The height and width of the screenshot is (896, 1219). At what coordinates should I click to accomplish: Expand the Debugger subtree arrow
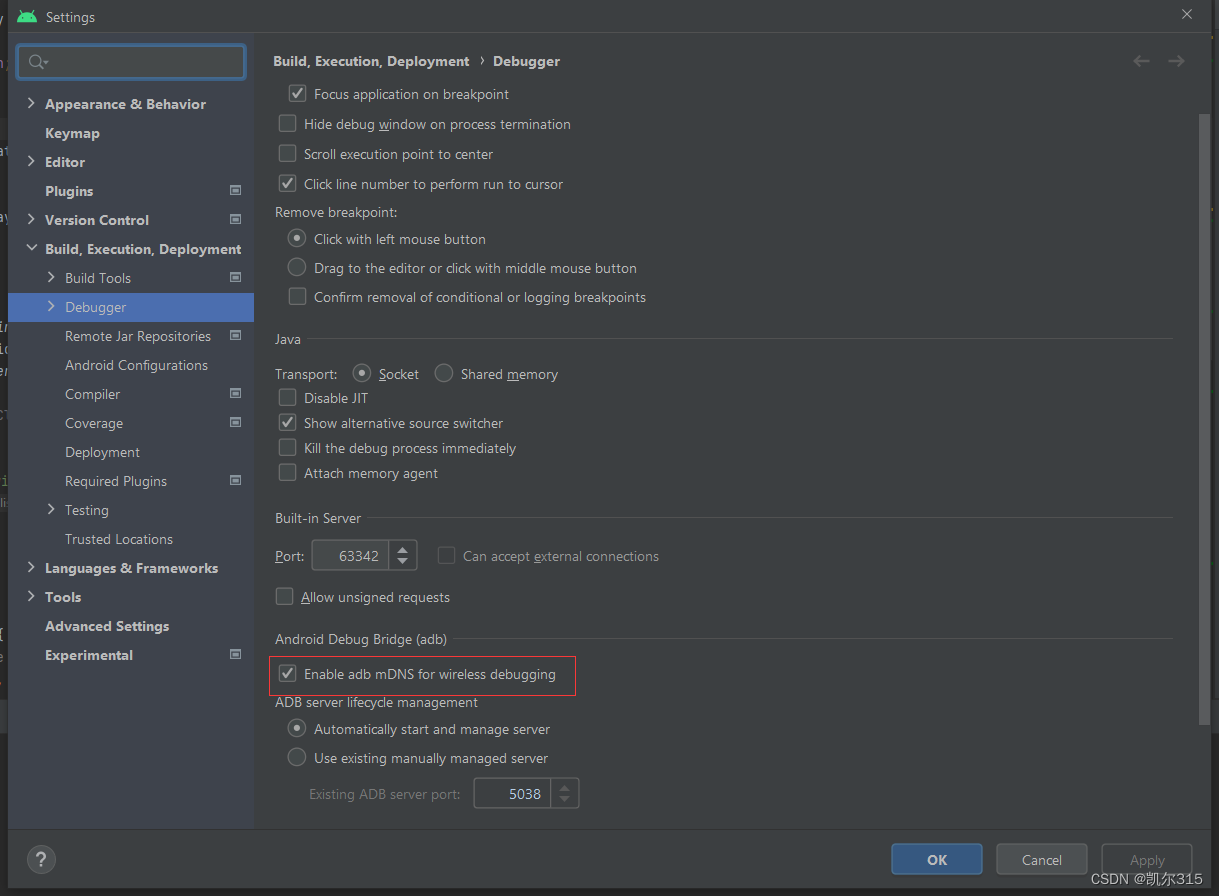click(x=51, y=306)
